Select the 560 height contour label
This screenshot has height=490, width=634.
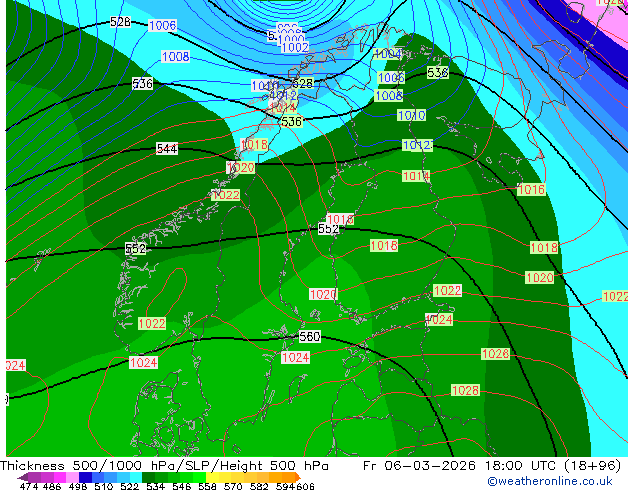[309, 336]
